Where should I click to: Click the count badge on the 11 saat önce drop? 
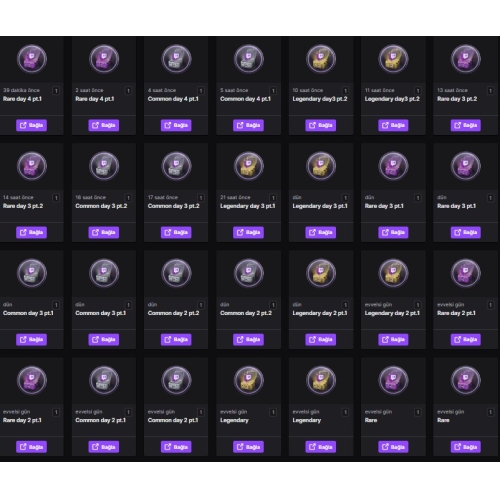[418, 91]
